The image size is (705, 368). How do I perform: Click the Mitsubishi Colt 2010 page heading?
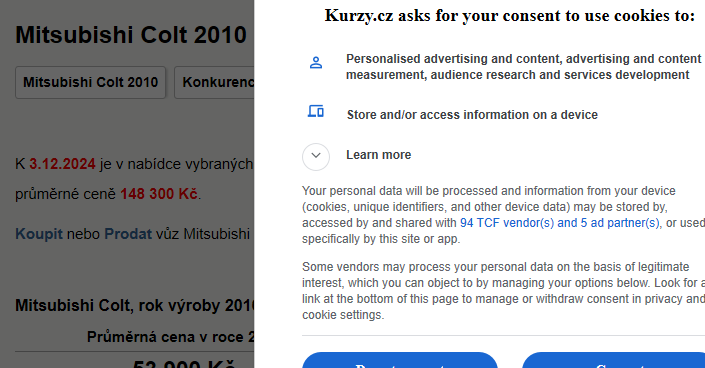[131, 35]
